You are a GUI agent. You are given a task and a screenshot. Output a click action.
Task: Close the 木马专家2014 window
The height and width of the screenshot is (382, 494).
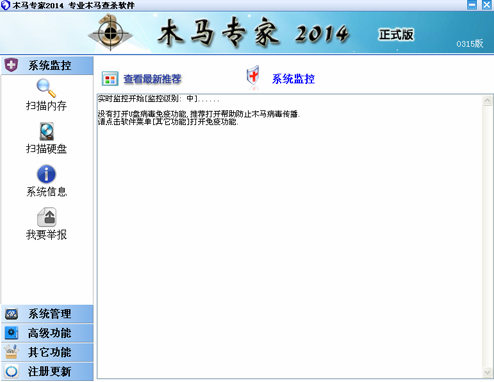(487, 5)
